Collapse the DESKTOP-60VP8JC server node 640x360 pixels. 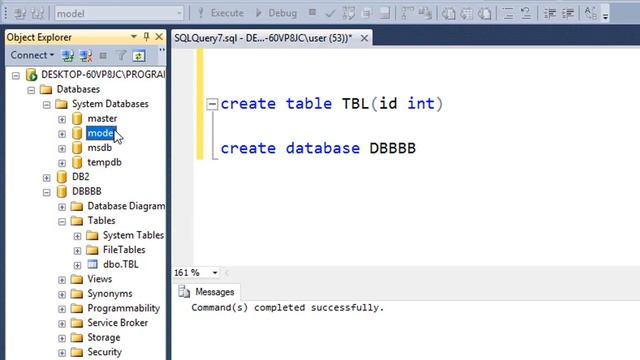(16, 76)
